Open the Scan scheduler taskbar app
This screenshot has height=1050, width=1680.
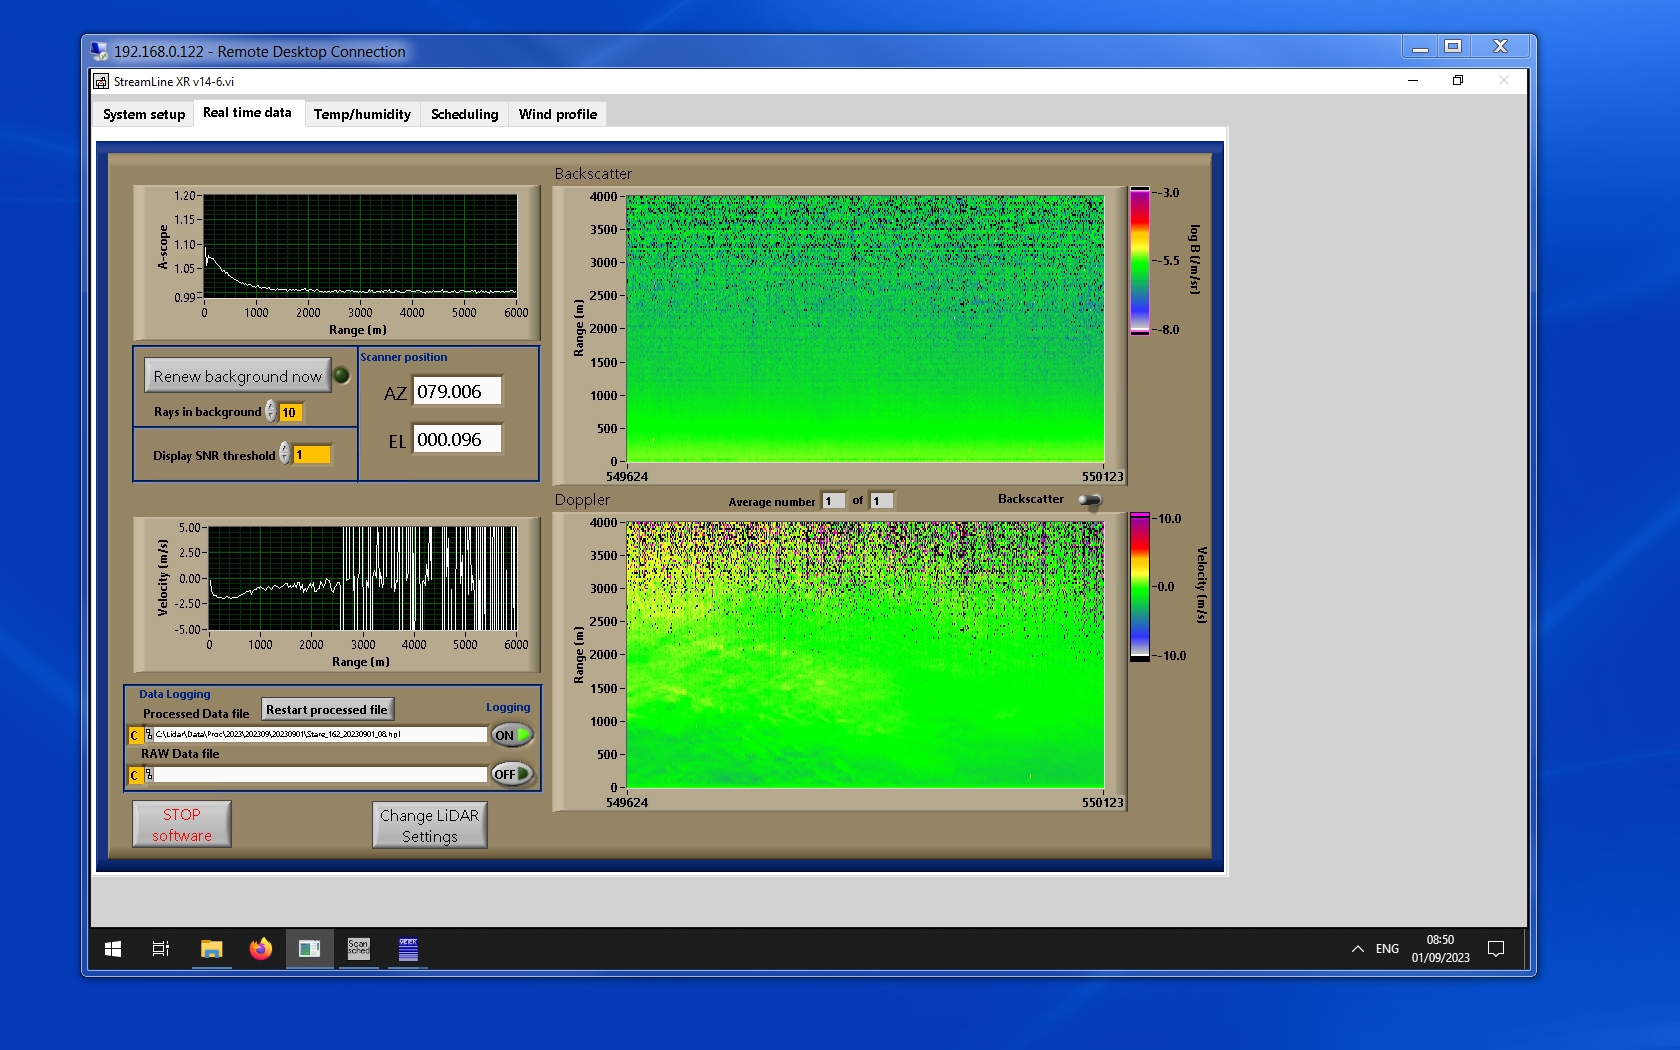click(x=358, y=949)
